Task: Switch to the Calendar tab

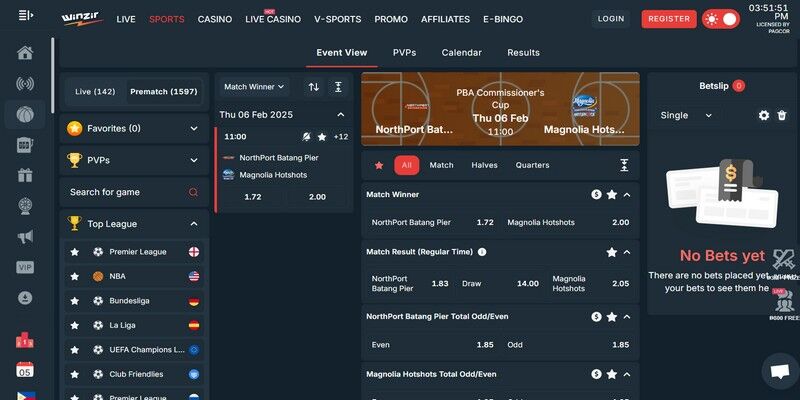Action: 461,53
